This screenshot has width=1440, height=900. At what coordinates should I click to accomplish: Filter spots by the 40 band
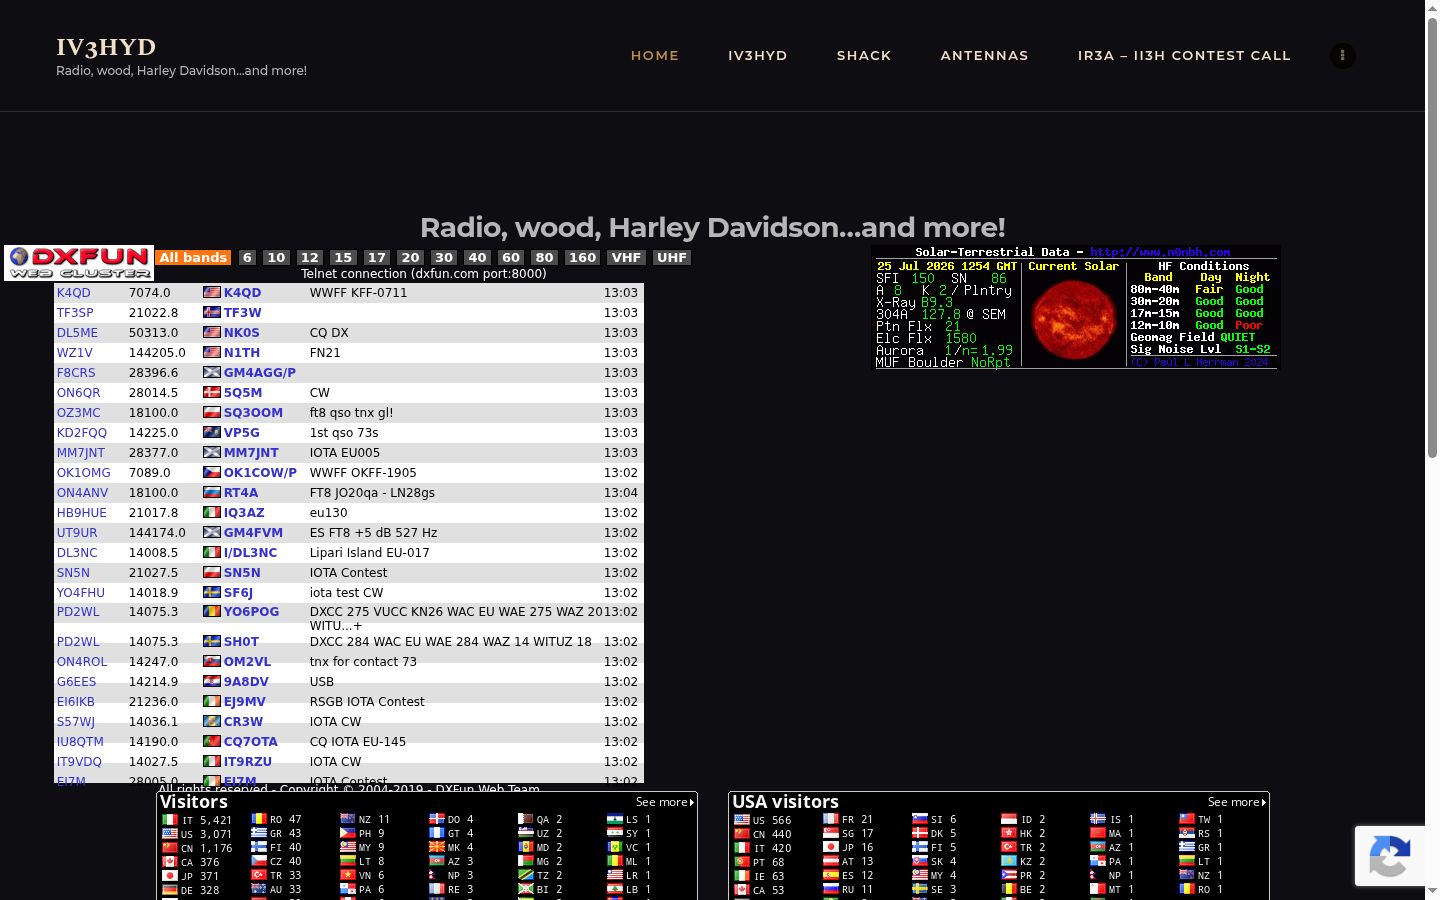coord(477,258)
